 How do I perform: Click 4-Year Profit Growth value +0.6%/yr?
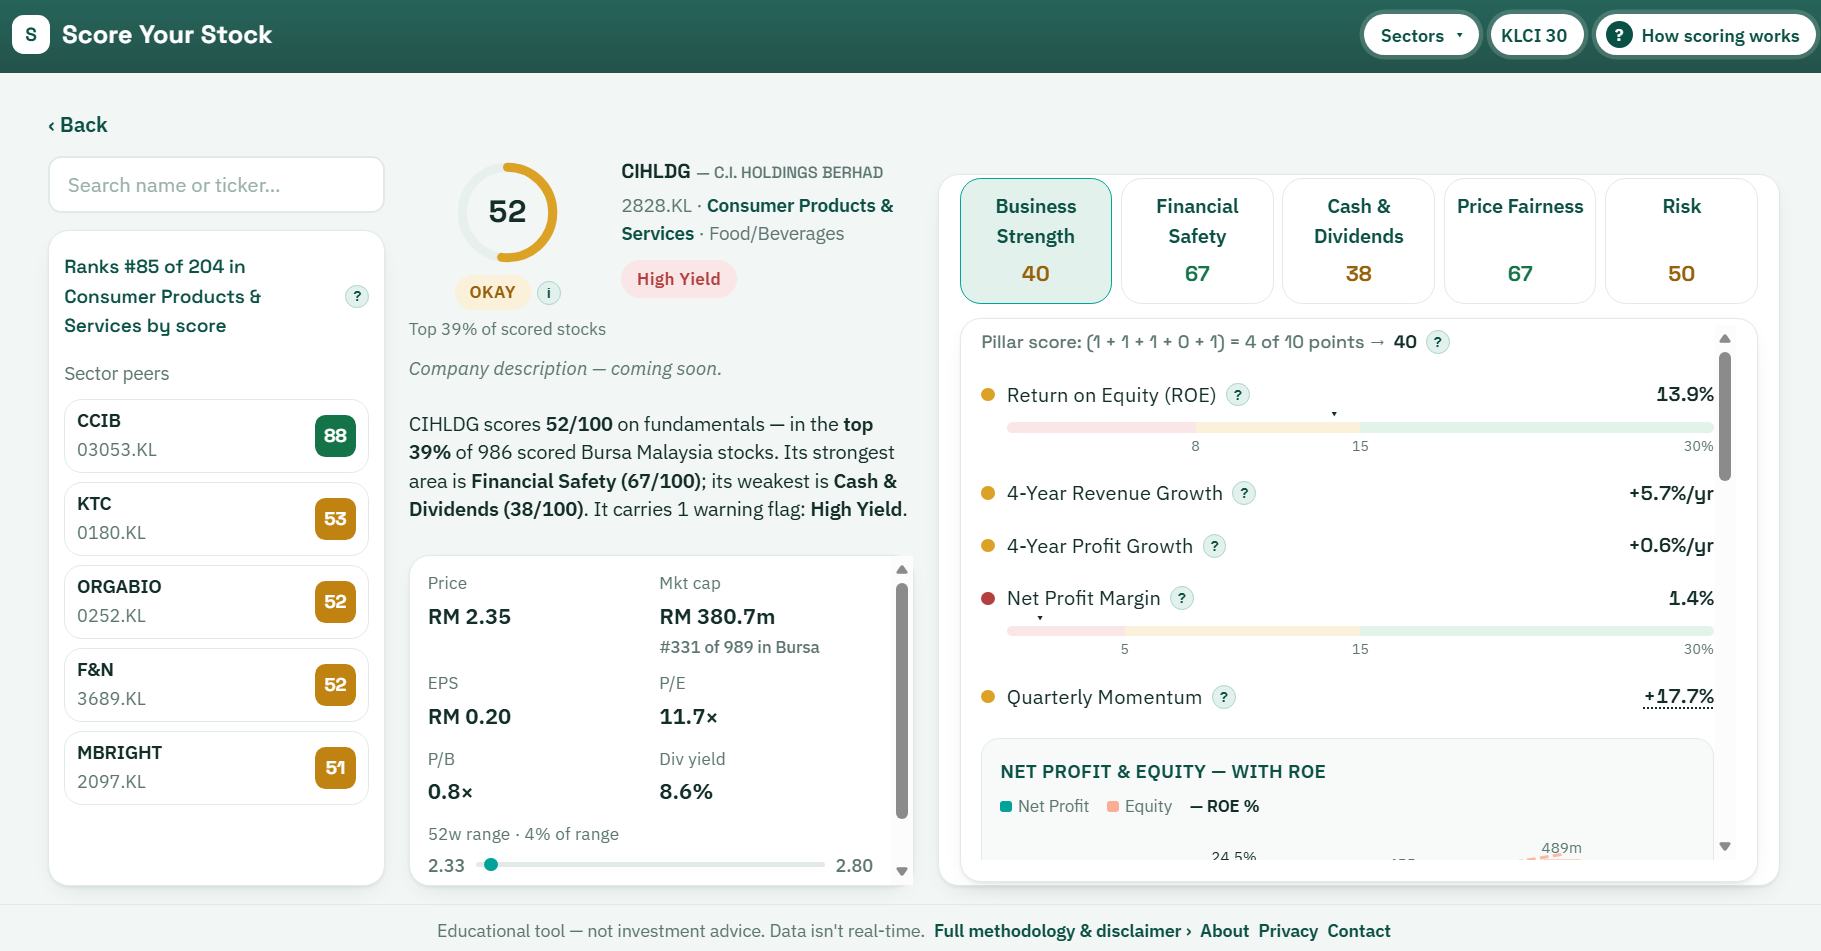coord(1671,546)
